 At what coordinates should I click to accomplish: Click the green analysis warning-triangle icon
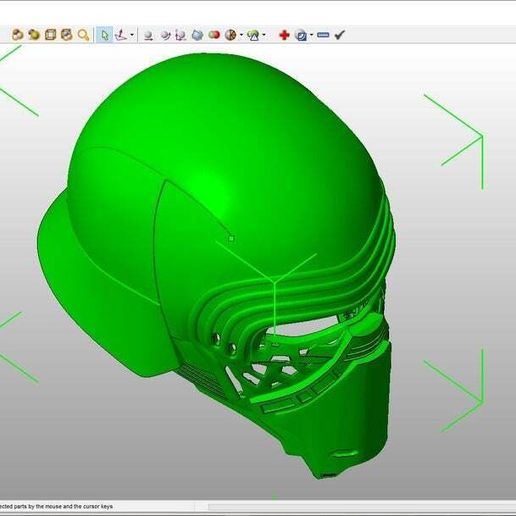pos(253,35)
